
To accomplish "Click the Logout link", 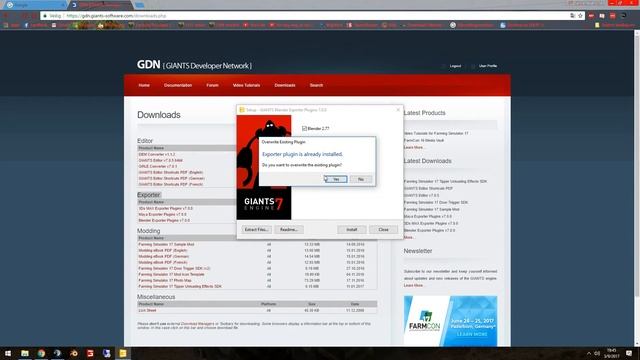I will pyautogui.click(x=455, y=66).
